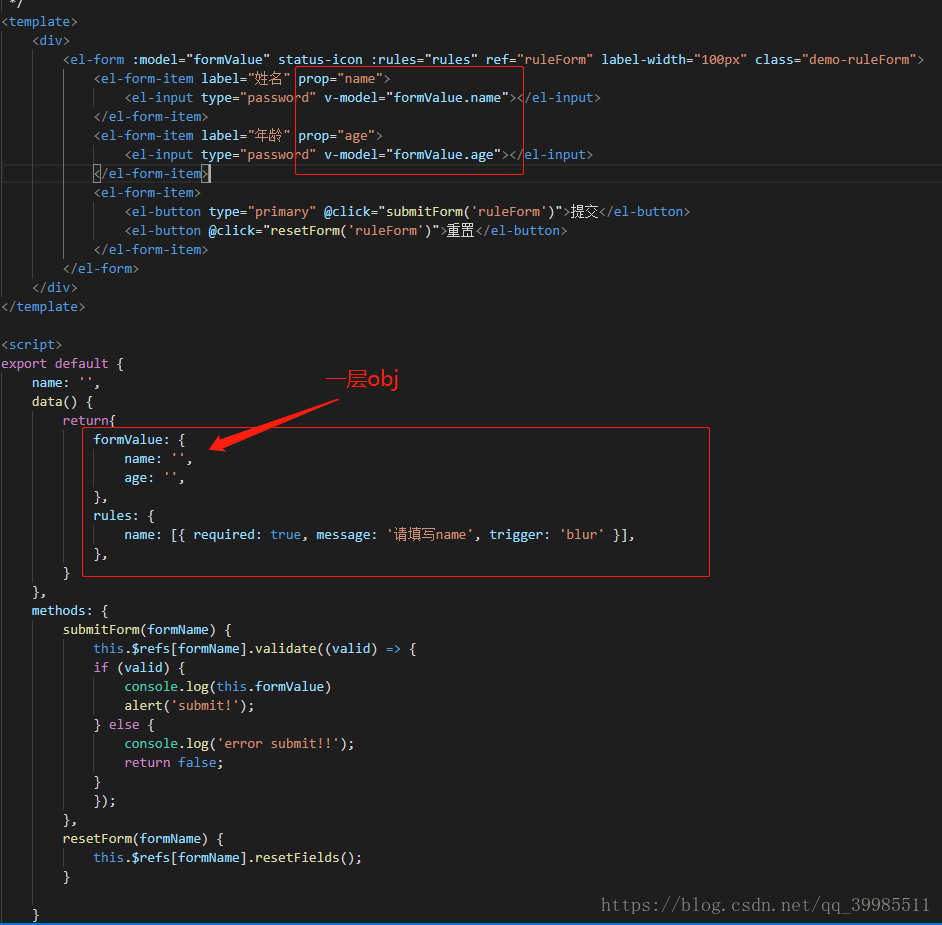Click the "submitForm(formName) {" line
This screenshot has width=942, height=925.
[147, 629]
